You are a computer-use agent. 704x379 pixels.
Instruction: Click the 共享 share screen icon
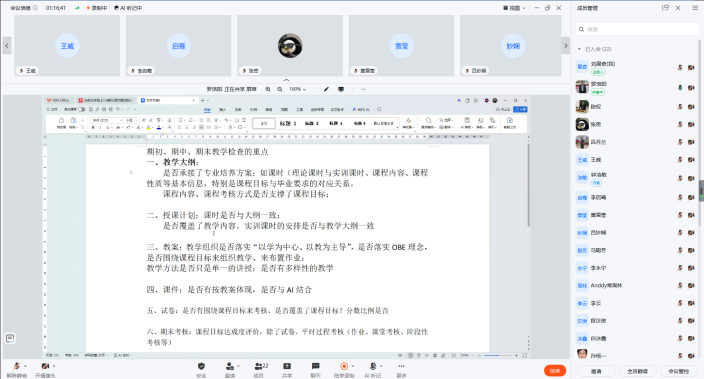pos(287,366)
